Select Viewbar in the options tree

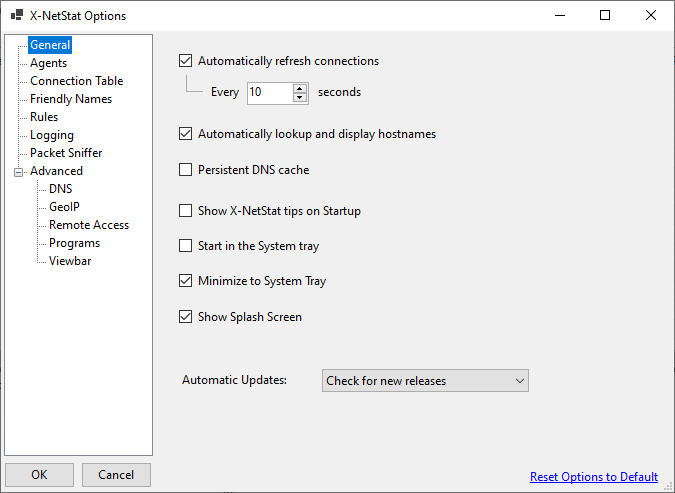point(70,261)
